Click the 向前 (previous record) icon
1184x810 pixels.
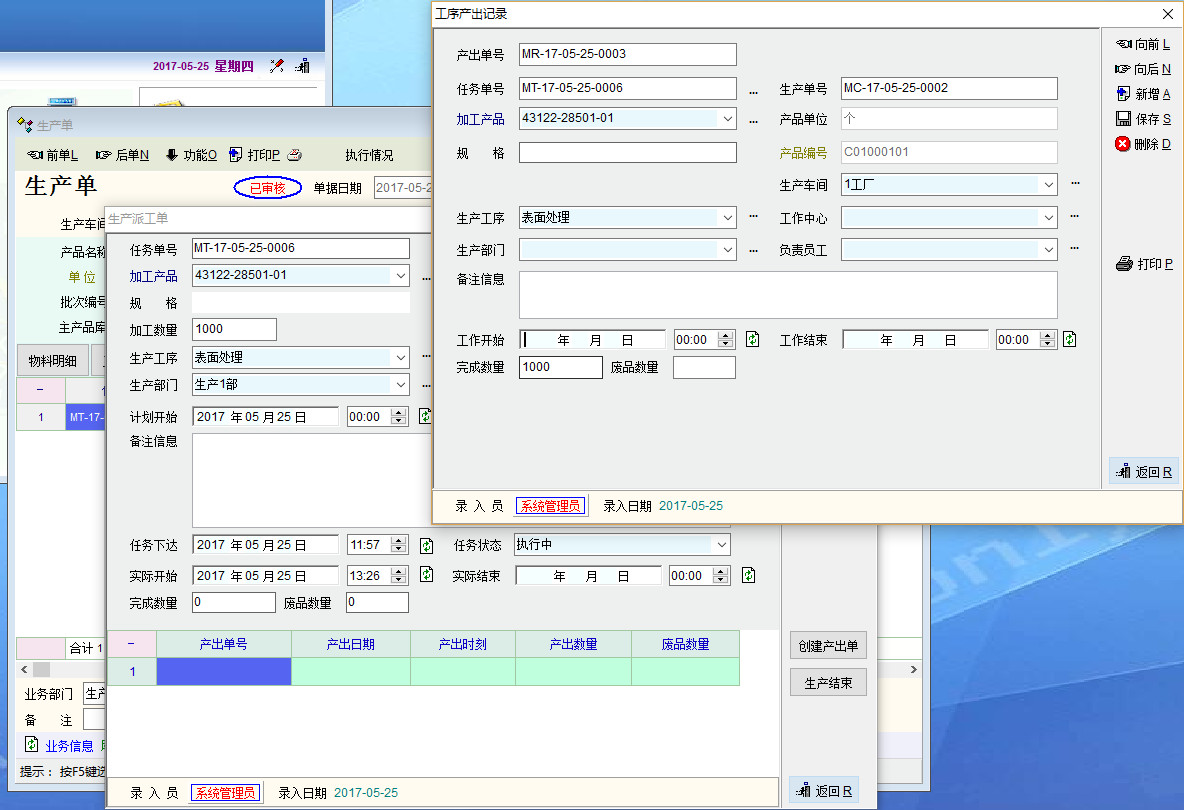click(1123, 44)
